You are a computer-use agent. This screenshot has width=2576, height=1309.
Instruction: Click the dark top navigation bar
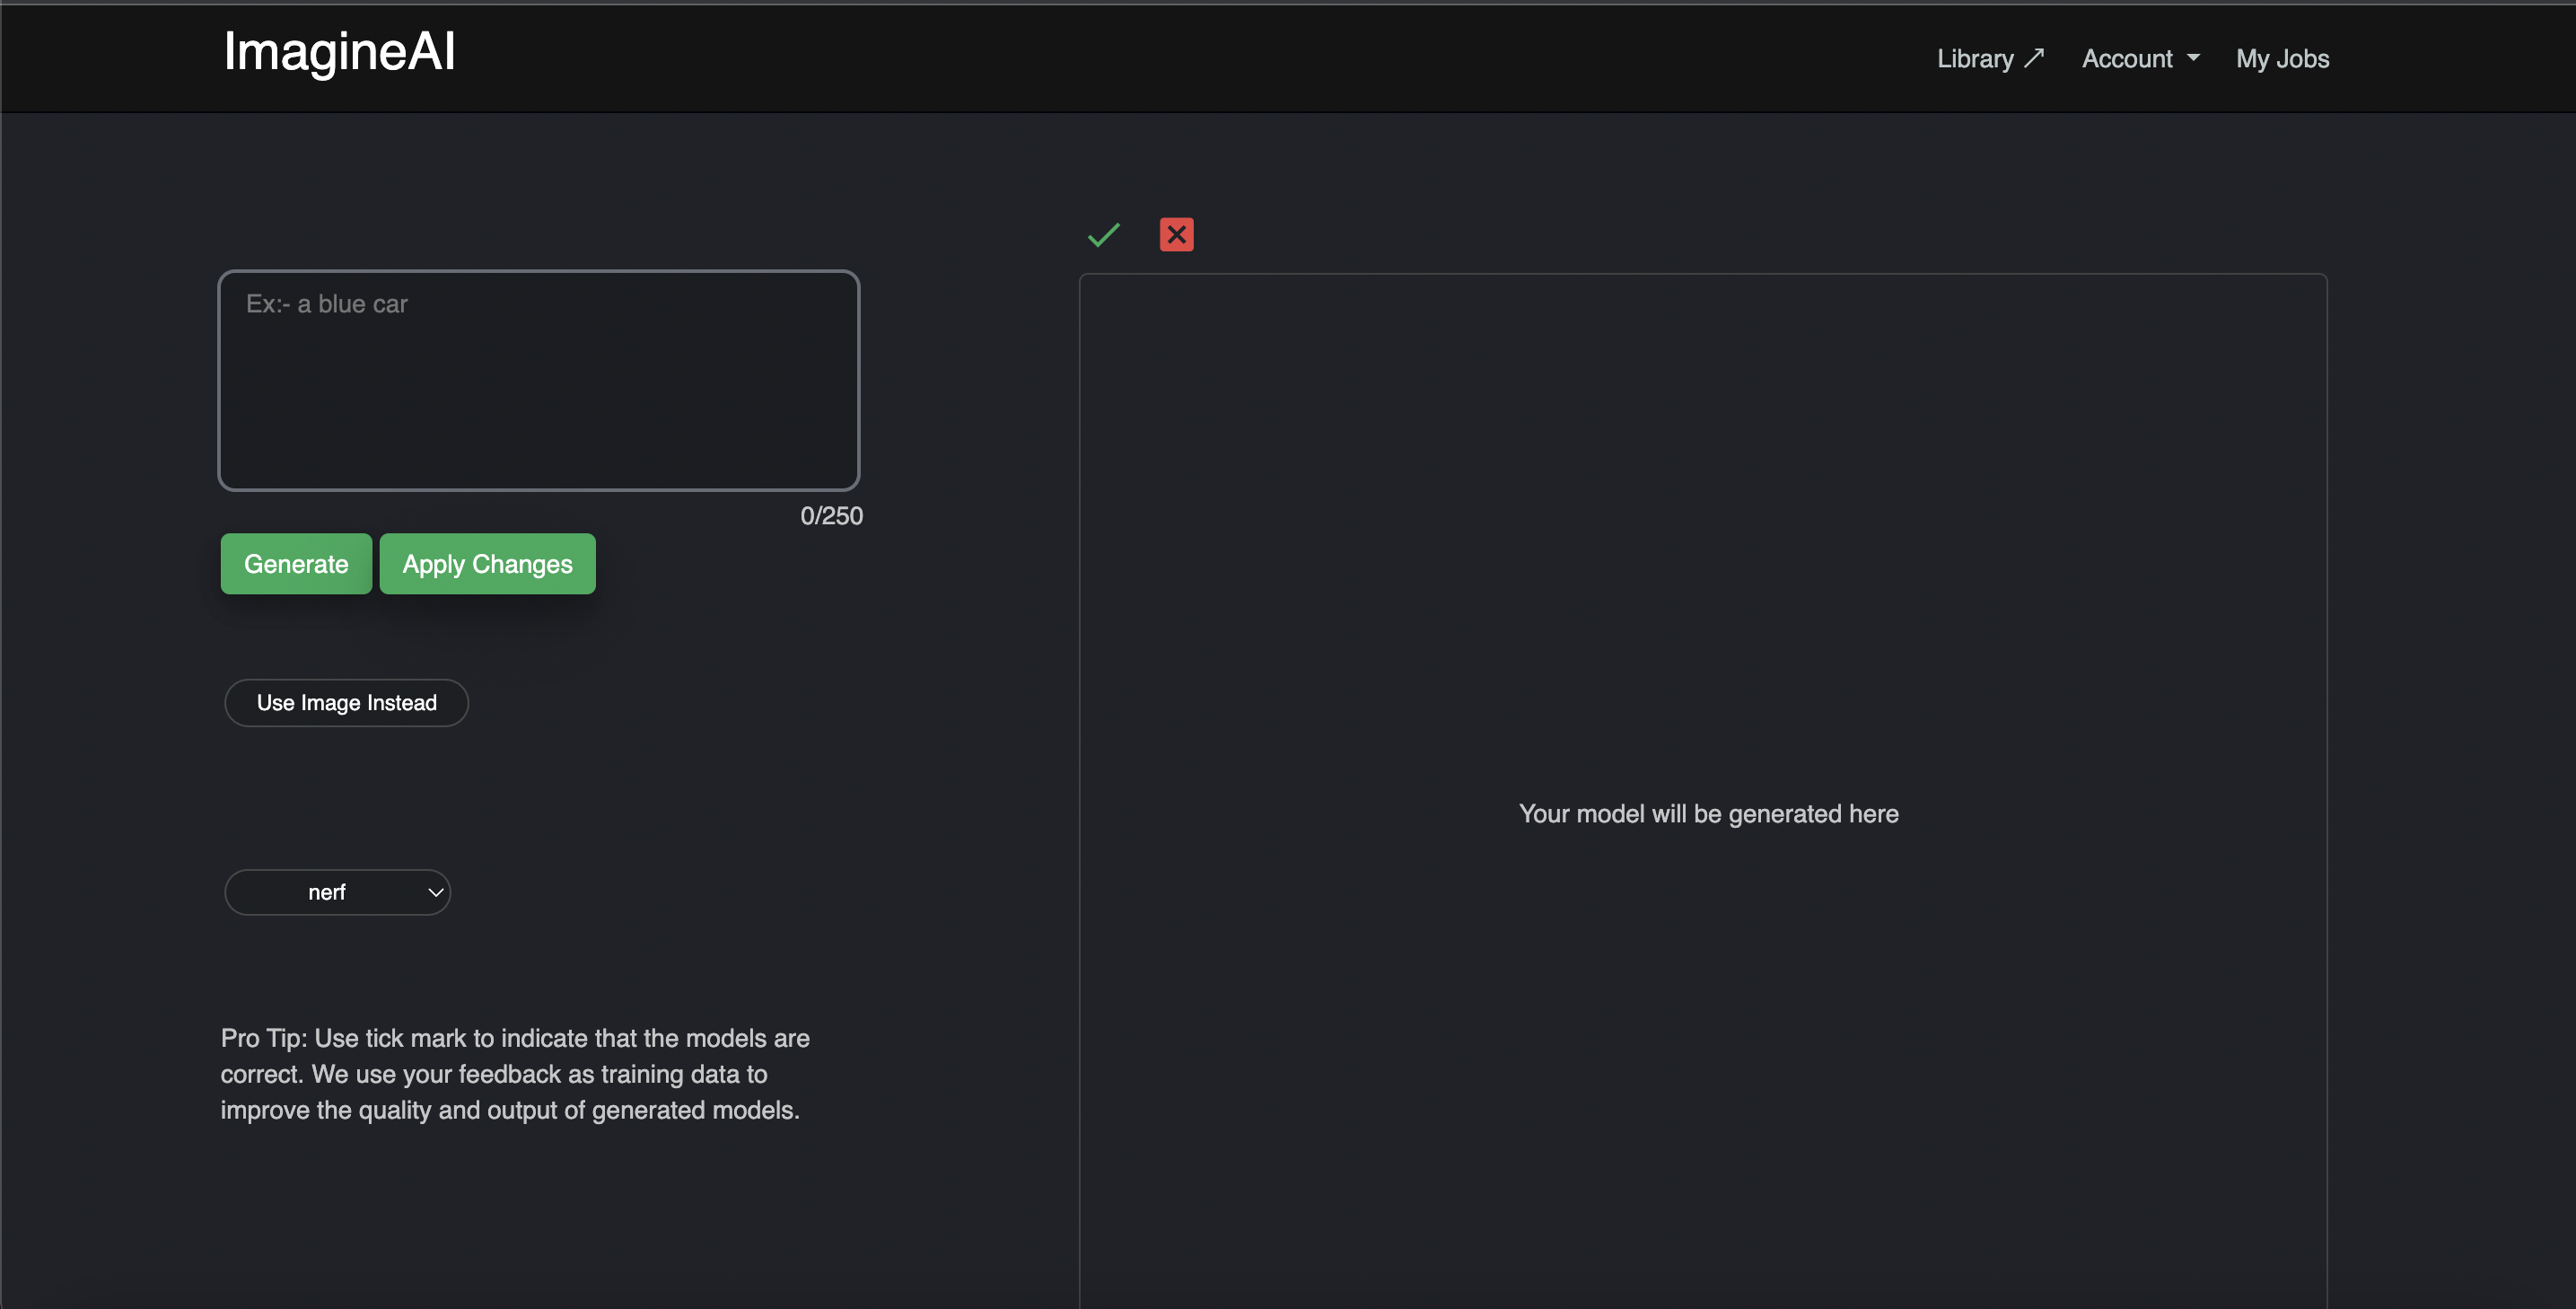click(1200, 58)
